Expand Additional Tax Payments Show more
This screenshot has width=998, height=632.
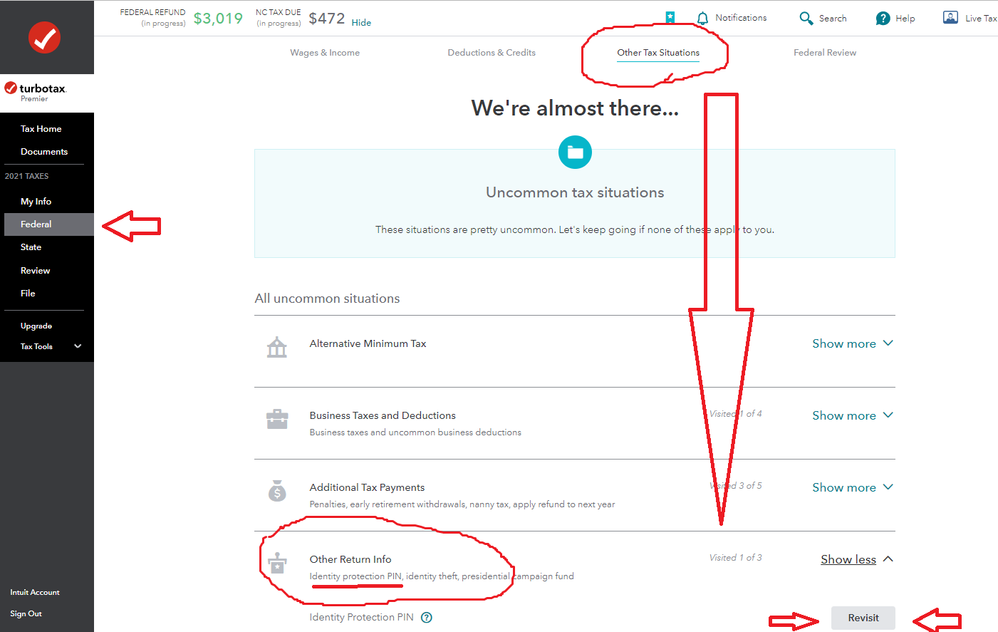tap(852, 488)
